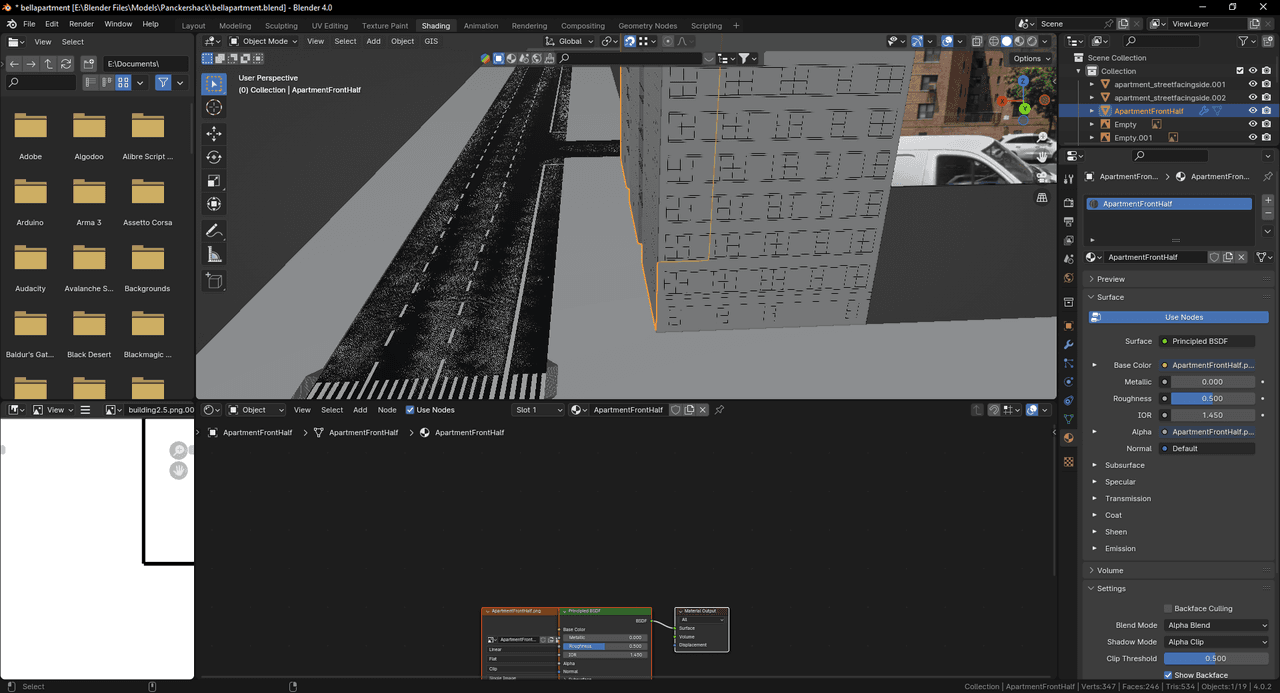Select the Rotate tool

[x=214, y=157]
